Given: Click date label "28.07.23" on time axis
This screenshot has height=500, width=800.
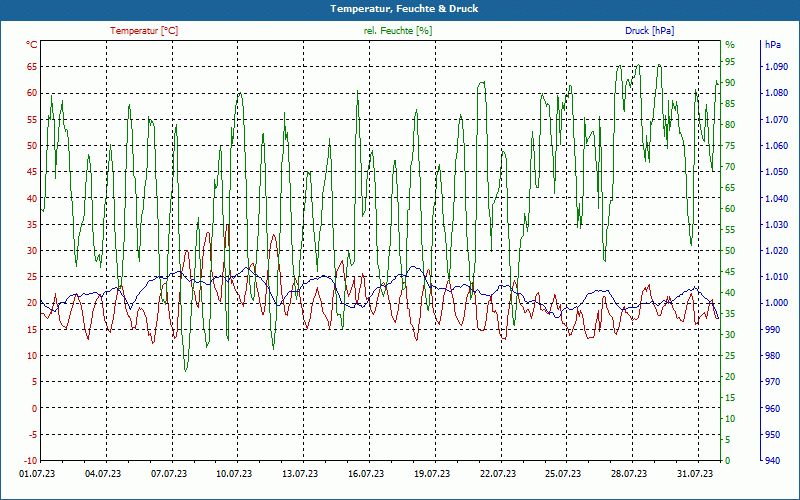Looking at the screenshot, I should coord(629,474).
